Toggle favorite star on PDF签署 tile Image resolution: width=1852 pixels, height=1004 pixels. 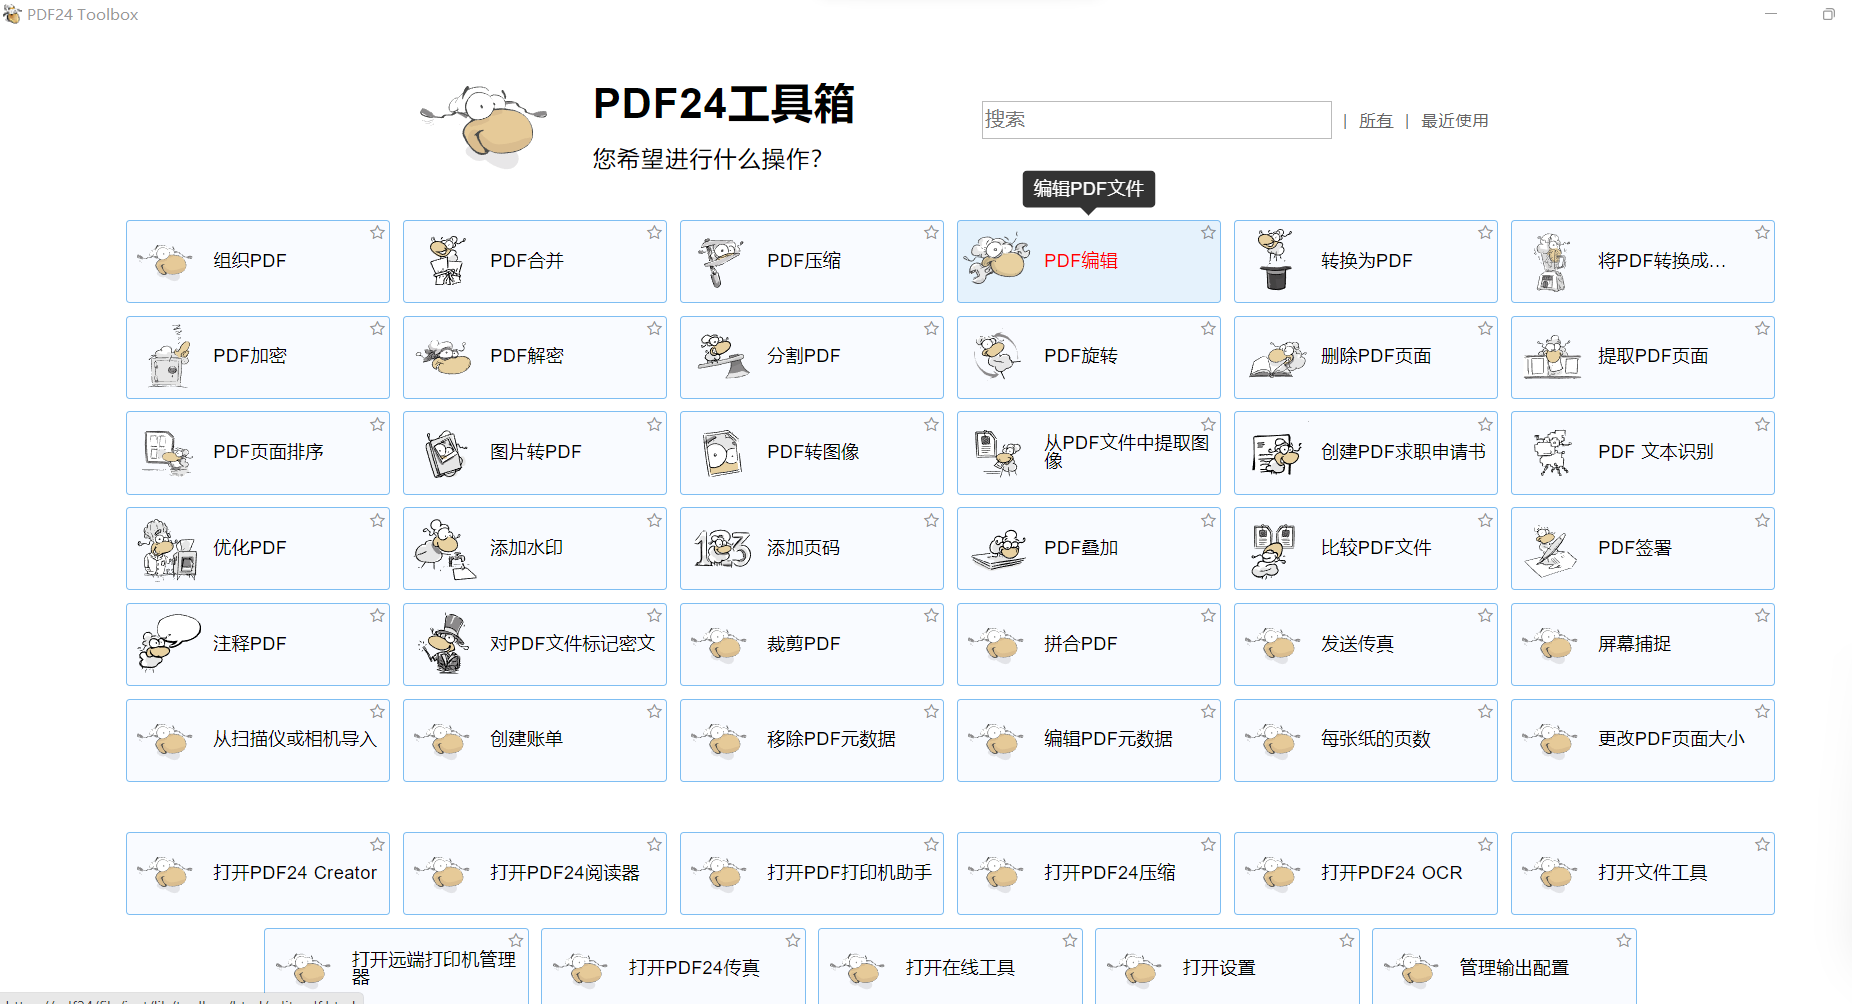(1762, 521)
